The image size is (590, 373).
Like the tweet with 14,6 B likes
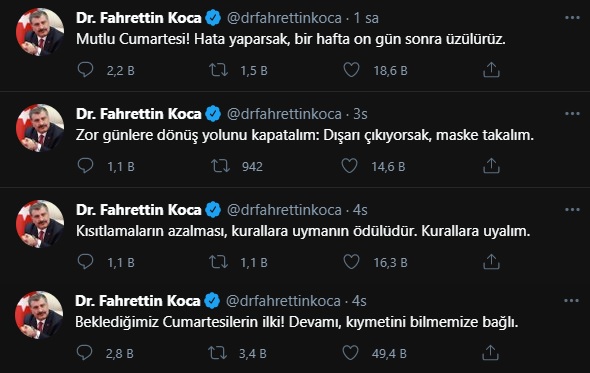point(349,166)
